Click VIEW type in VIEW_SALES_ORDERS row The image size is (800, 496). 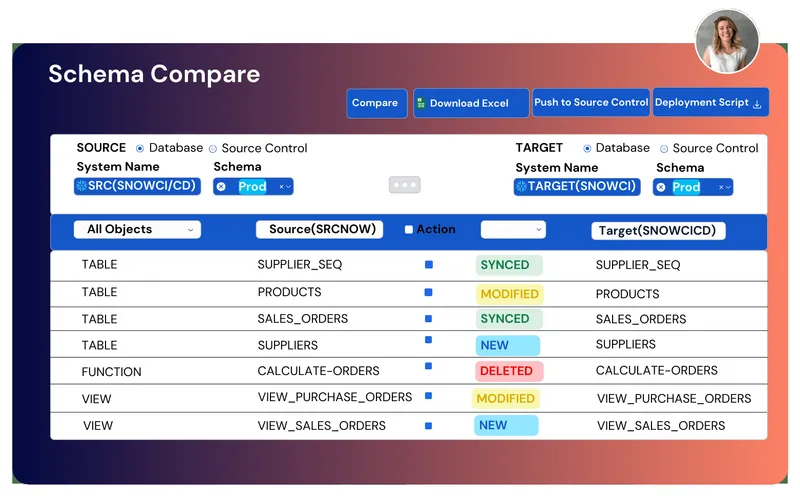98,426
